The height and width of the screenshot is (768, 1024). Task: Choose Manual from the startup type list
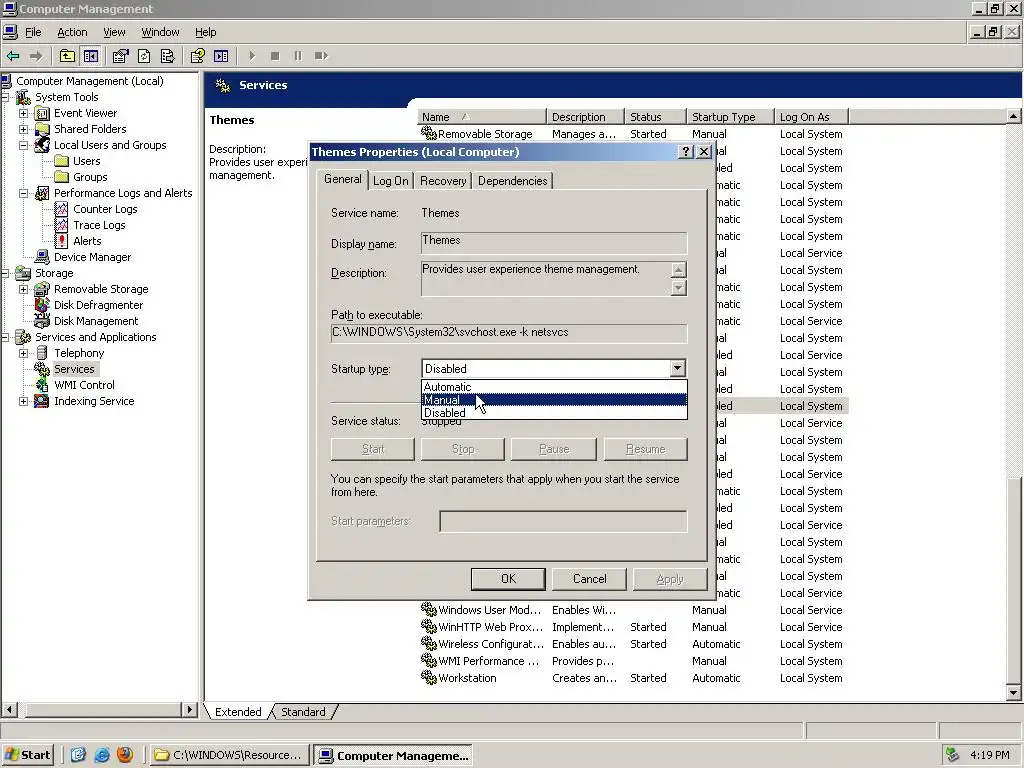pyautogui.click(x=554, y=400)
